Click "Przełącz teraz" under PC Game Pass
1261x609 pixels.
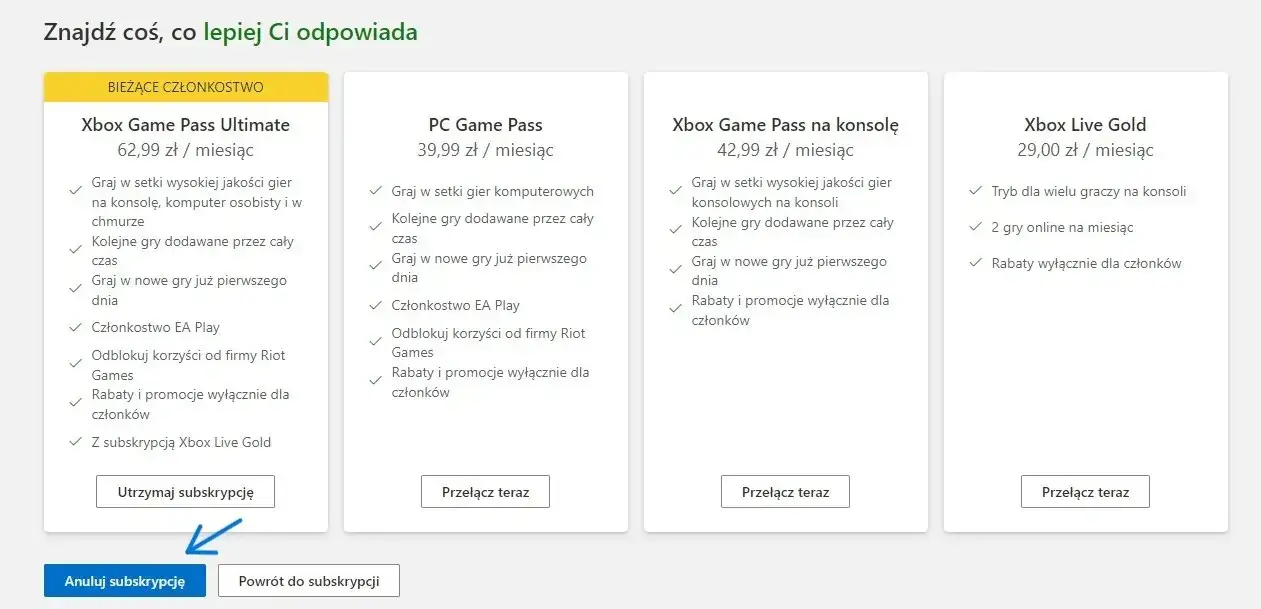[x=485, y=491]
